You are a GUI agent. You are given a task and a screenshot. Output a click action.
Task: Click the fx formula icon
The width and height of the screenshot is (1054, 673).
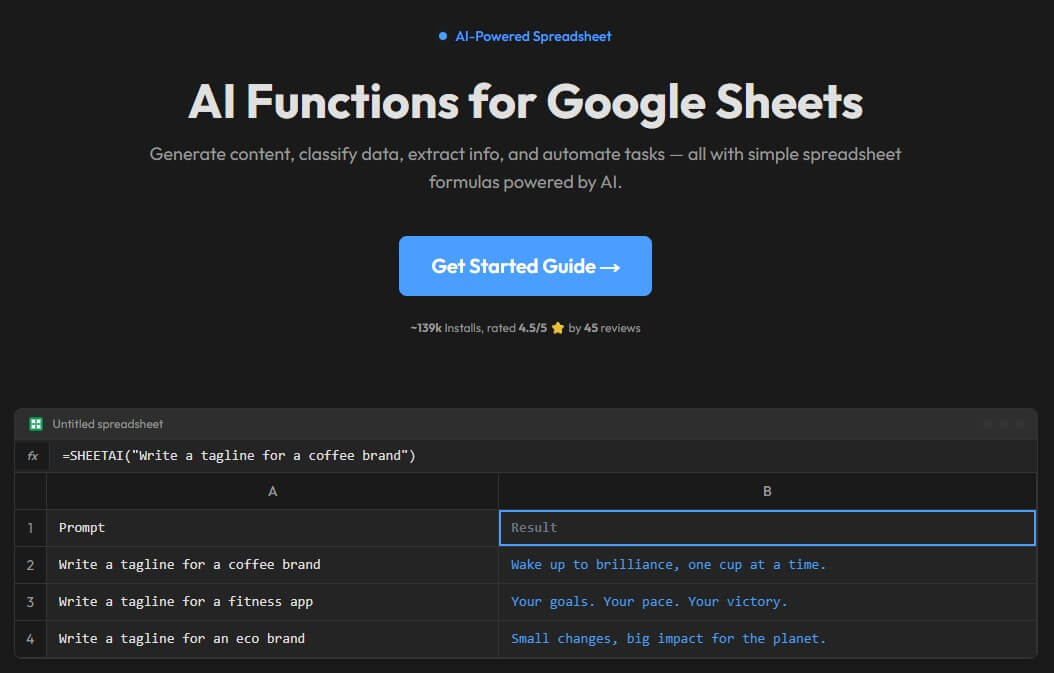32,456
